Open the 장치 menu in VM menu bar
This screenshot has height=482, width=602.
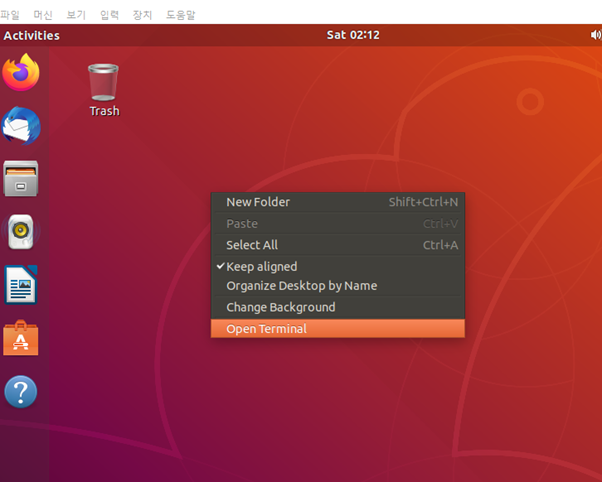pos(142,15)
